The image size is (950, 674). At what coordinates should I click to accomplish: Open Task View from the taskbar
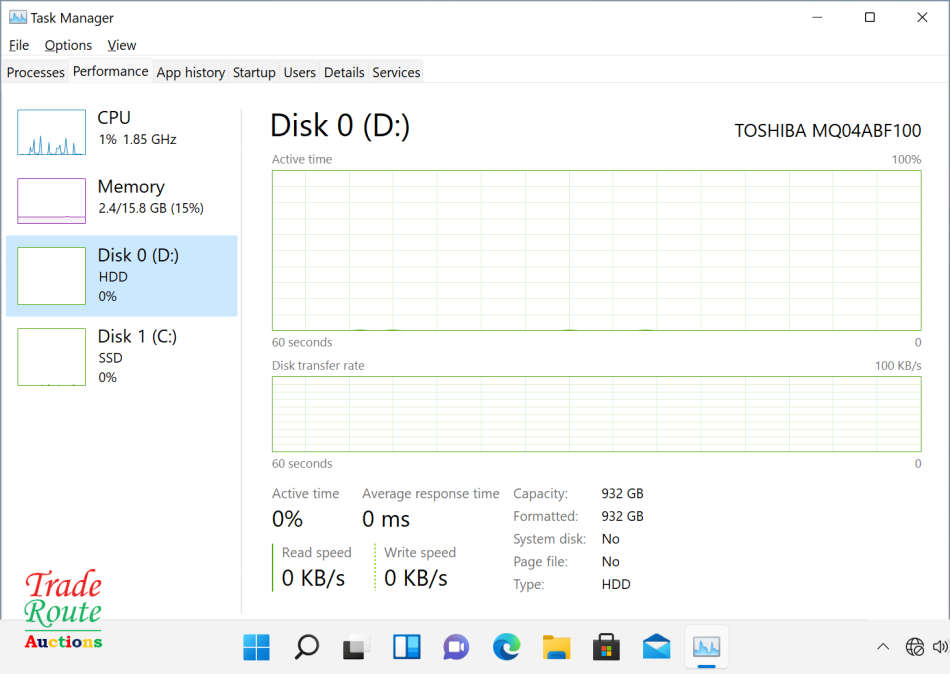point(356,647)
